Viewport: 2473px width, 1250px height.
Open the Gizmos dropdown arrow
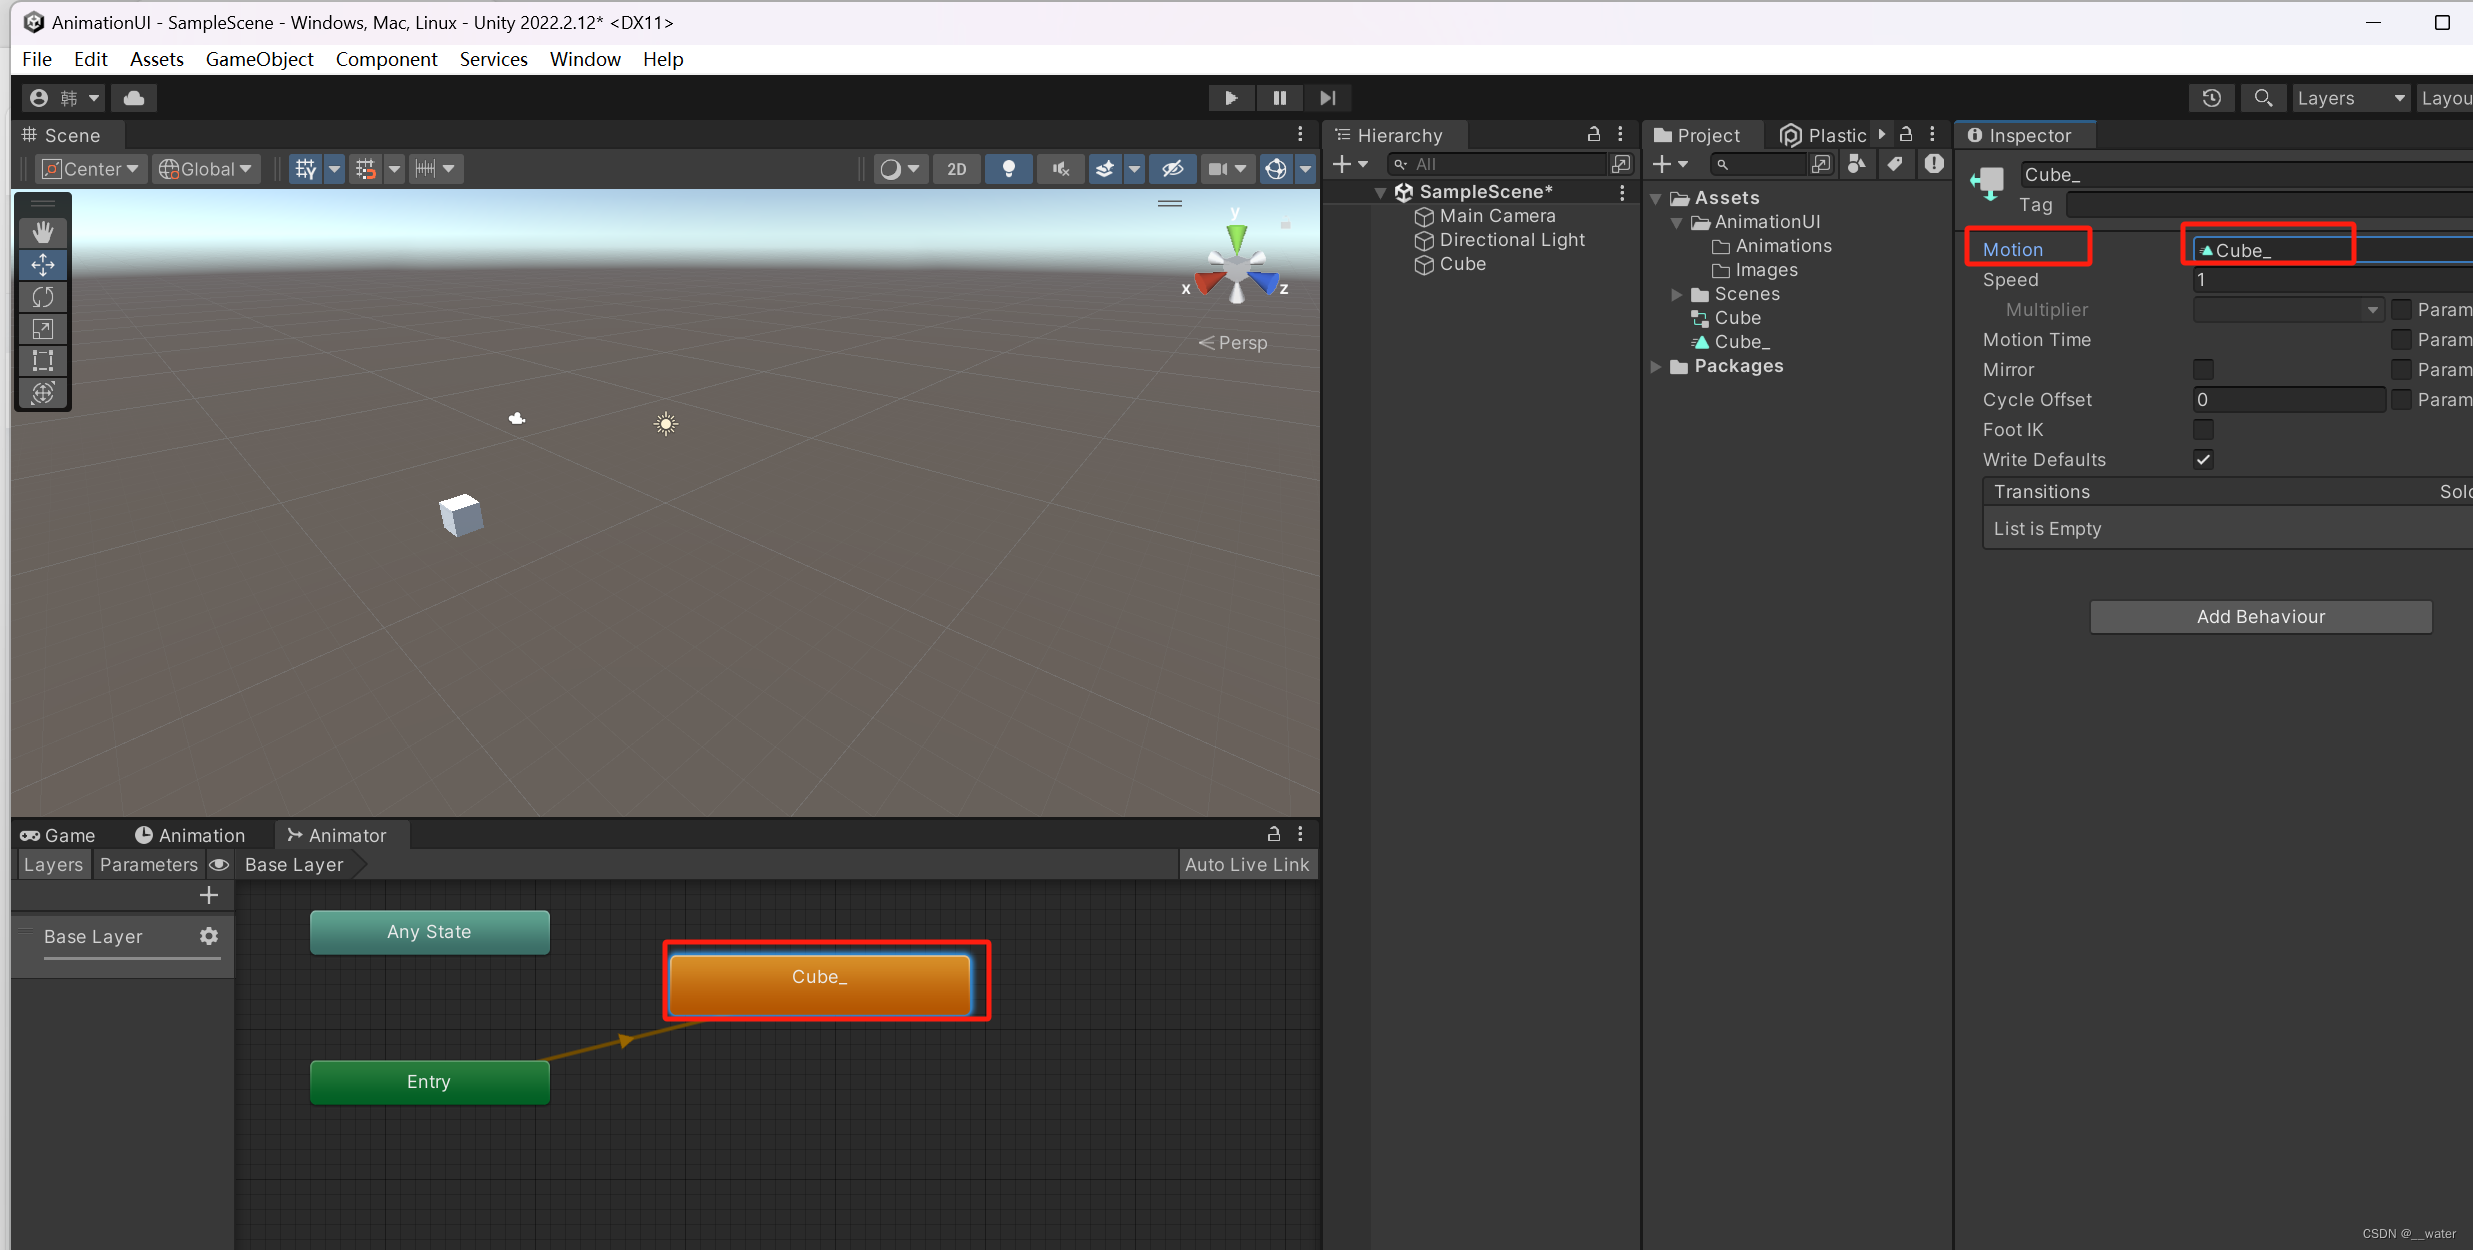pos(1305,169)
